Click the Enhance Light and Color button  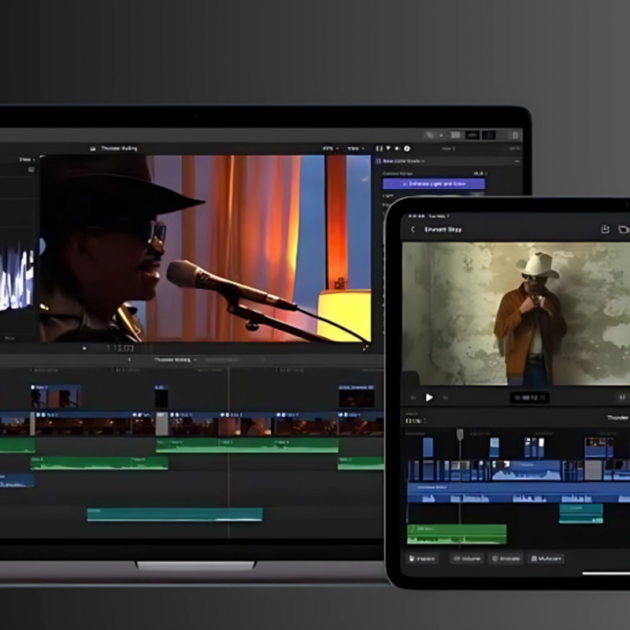(433, 184)
